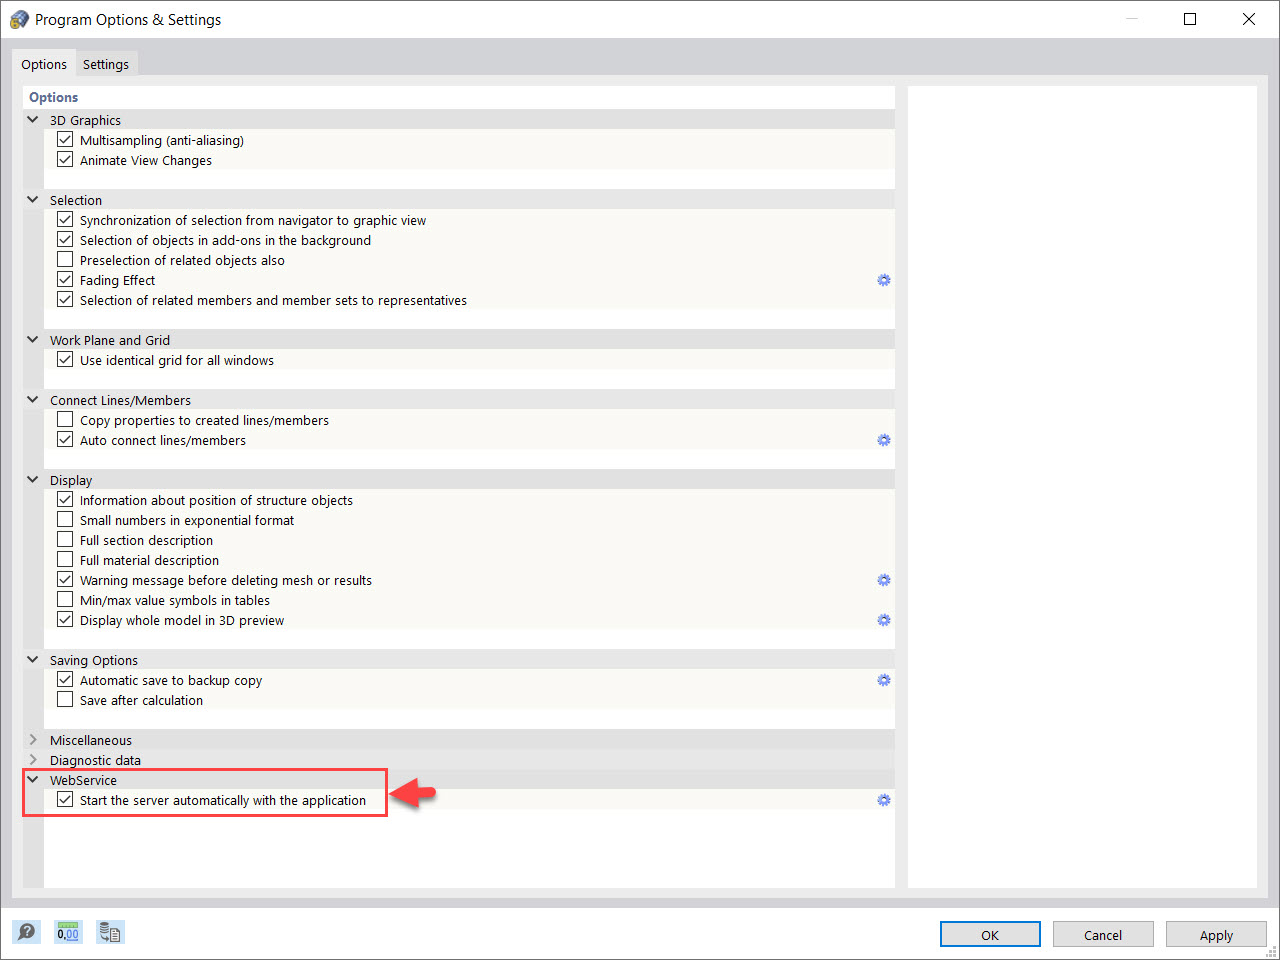
Task: Expand the Miscellaneous section
Action: tap(32, 740)
